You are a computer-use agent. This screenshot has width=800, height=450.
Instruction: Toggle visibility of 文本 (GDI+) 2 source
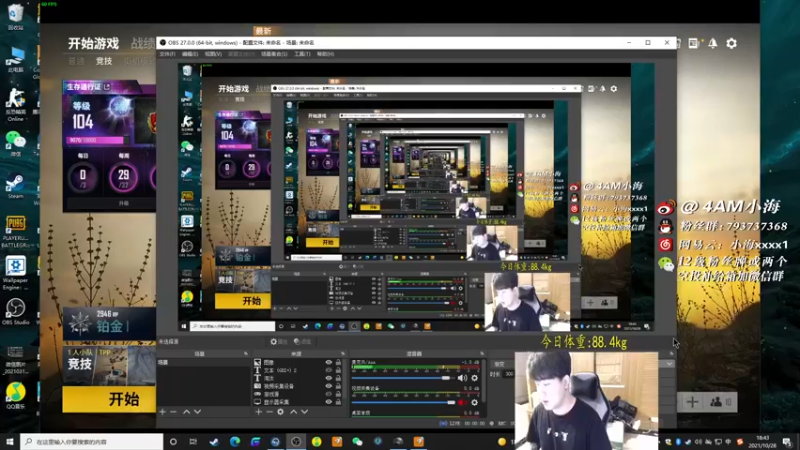[x=329, y=370]
